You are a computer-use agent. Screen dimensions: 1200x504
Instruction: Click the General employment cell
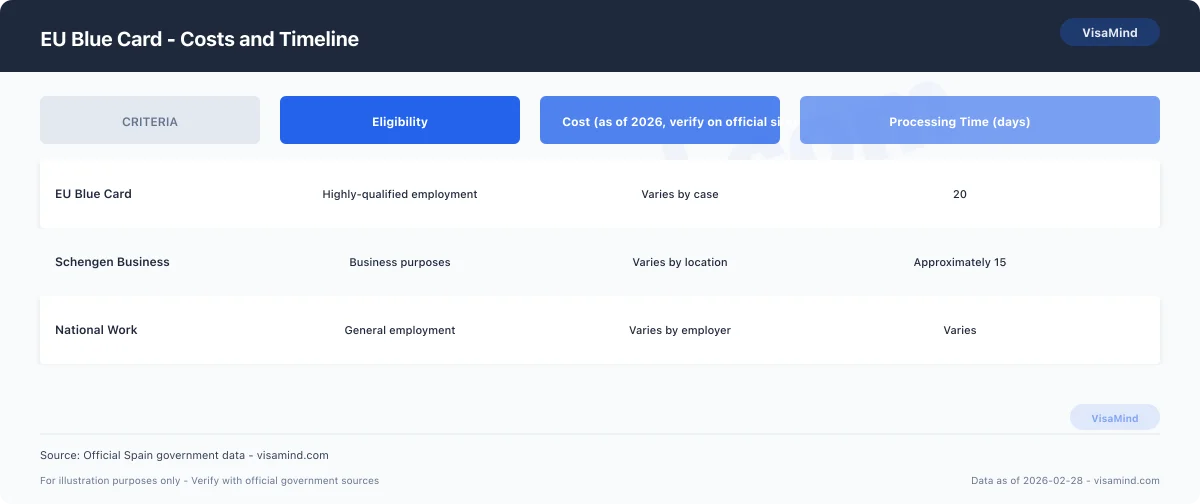coord(400,330)
